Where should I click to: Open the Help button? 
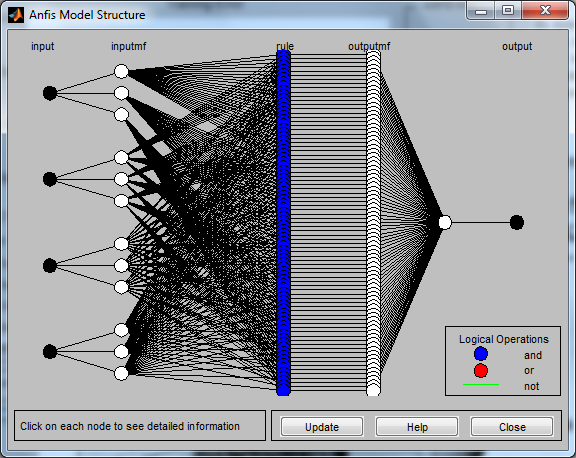click(x=417, y=427)
